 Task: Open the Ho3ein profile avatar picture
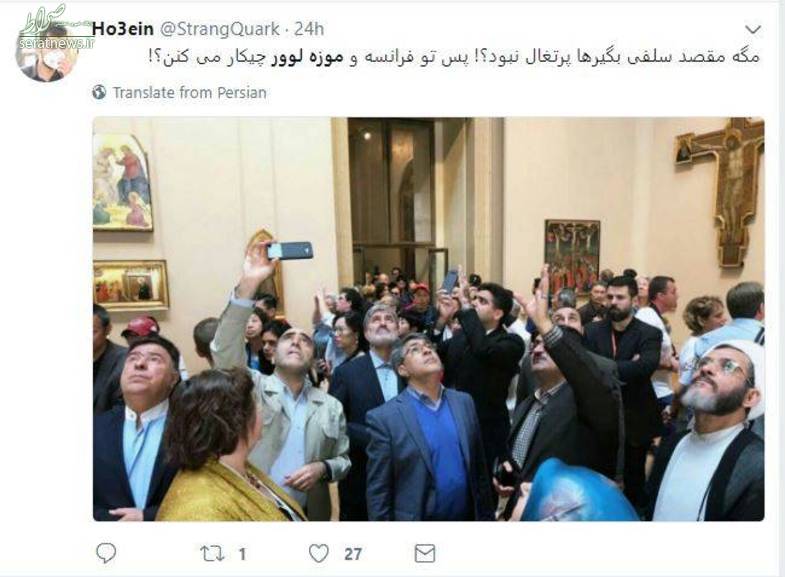(x=47, y=54)
